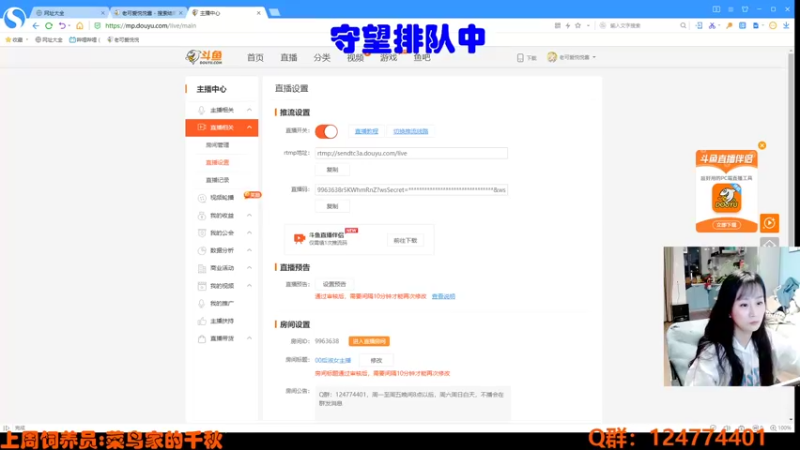The height and width of the screenshot is (450, 800).
Task: Click the Douyu fish logo
Action: click(204, 57)
